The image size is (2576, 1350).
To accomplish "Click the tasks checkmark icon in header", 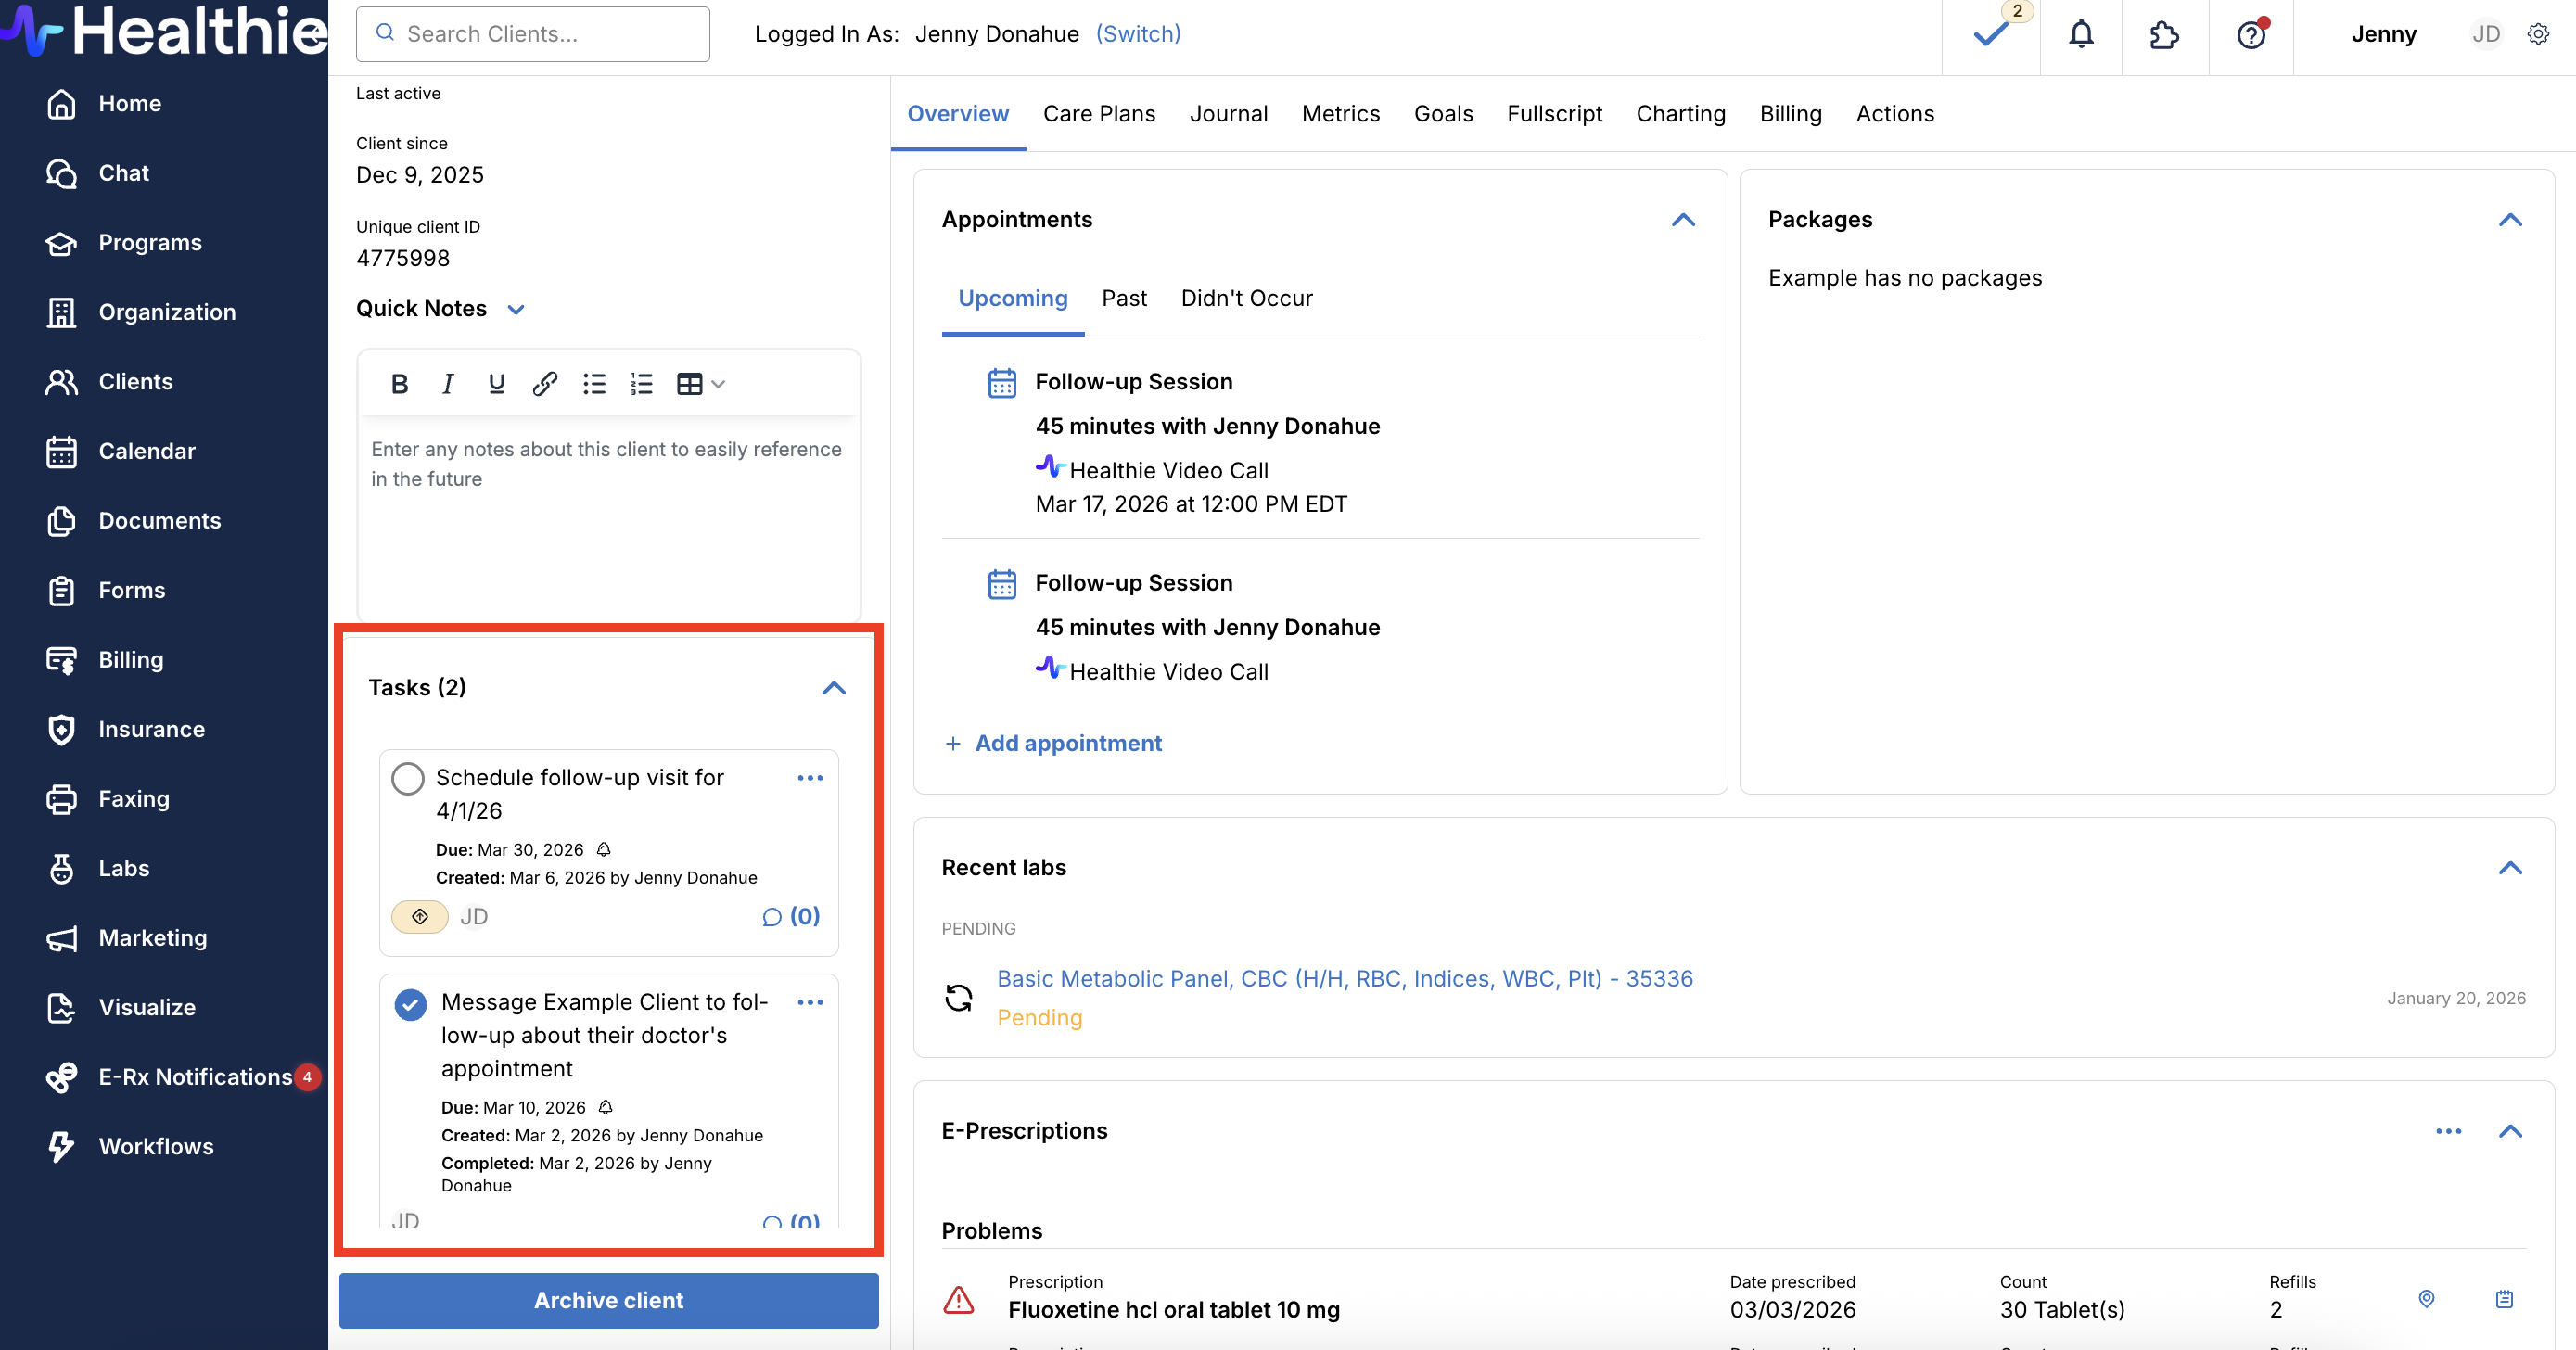I will 1990,35.
